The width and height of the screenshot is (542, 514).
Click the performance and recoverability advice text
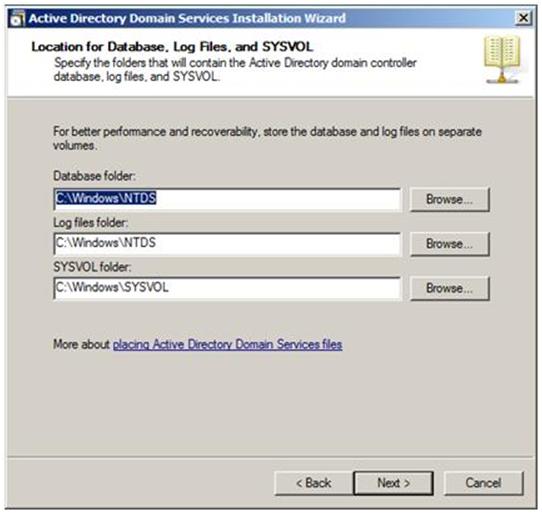tap(267, 138)
